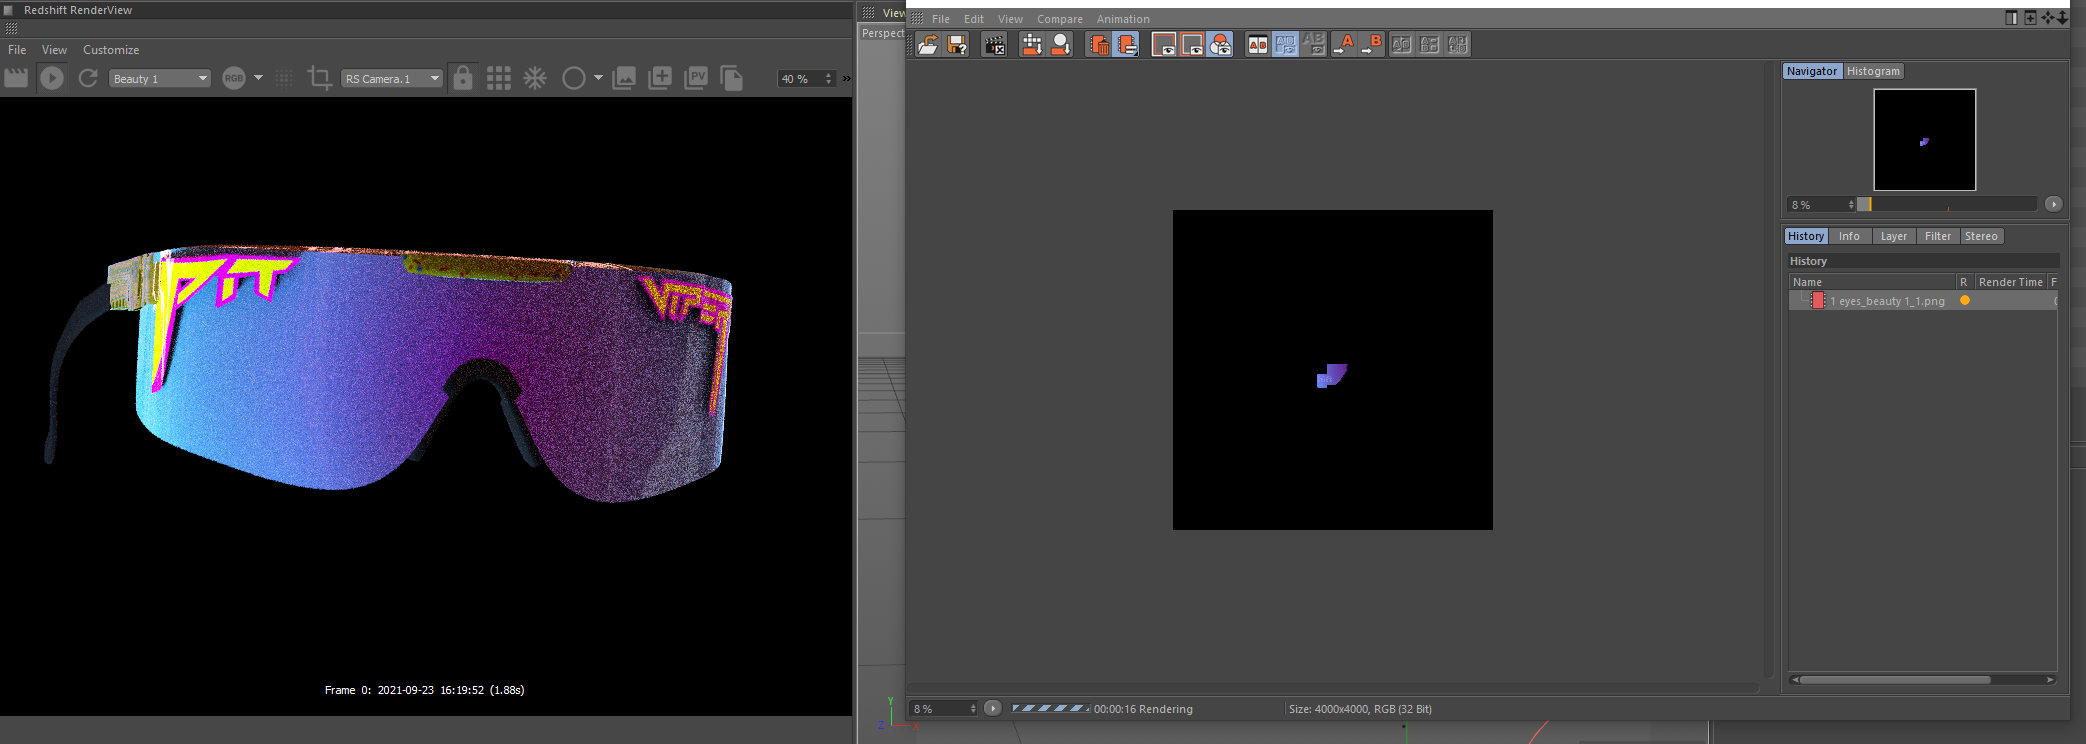This screenshot has width=2086, height=744.
Task: Open Edit menu in Picture Viewer
Action: 974,19
